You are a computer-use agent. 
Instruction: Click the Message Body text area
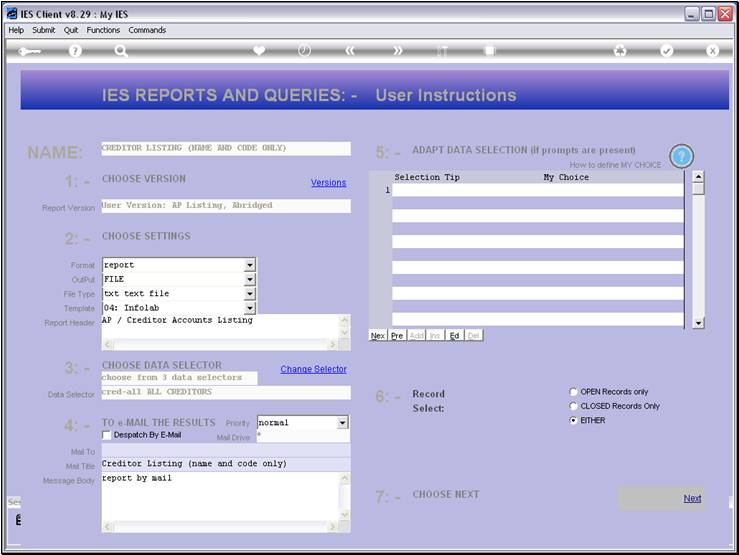pos(220,496)
